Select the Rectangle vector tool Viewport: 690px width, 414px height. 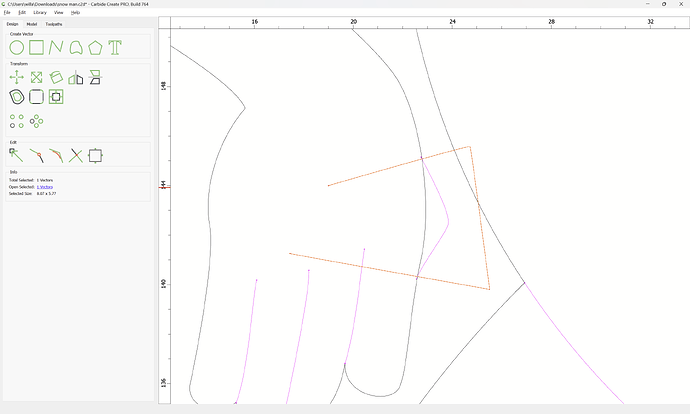pos(36,48)
